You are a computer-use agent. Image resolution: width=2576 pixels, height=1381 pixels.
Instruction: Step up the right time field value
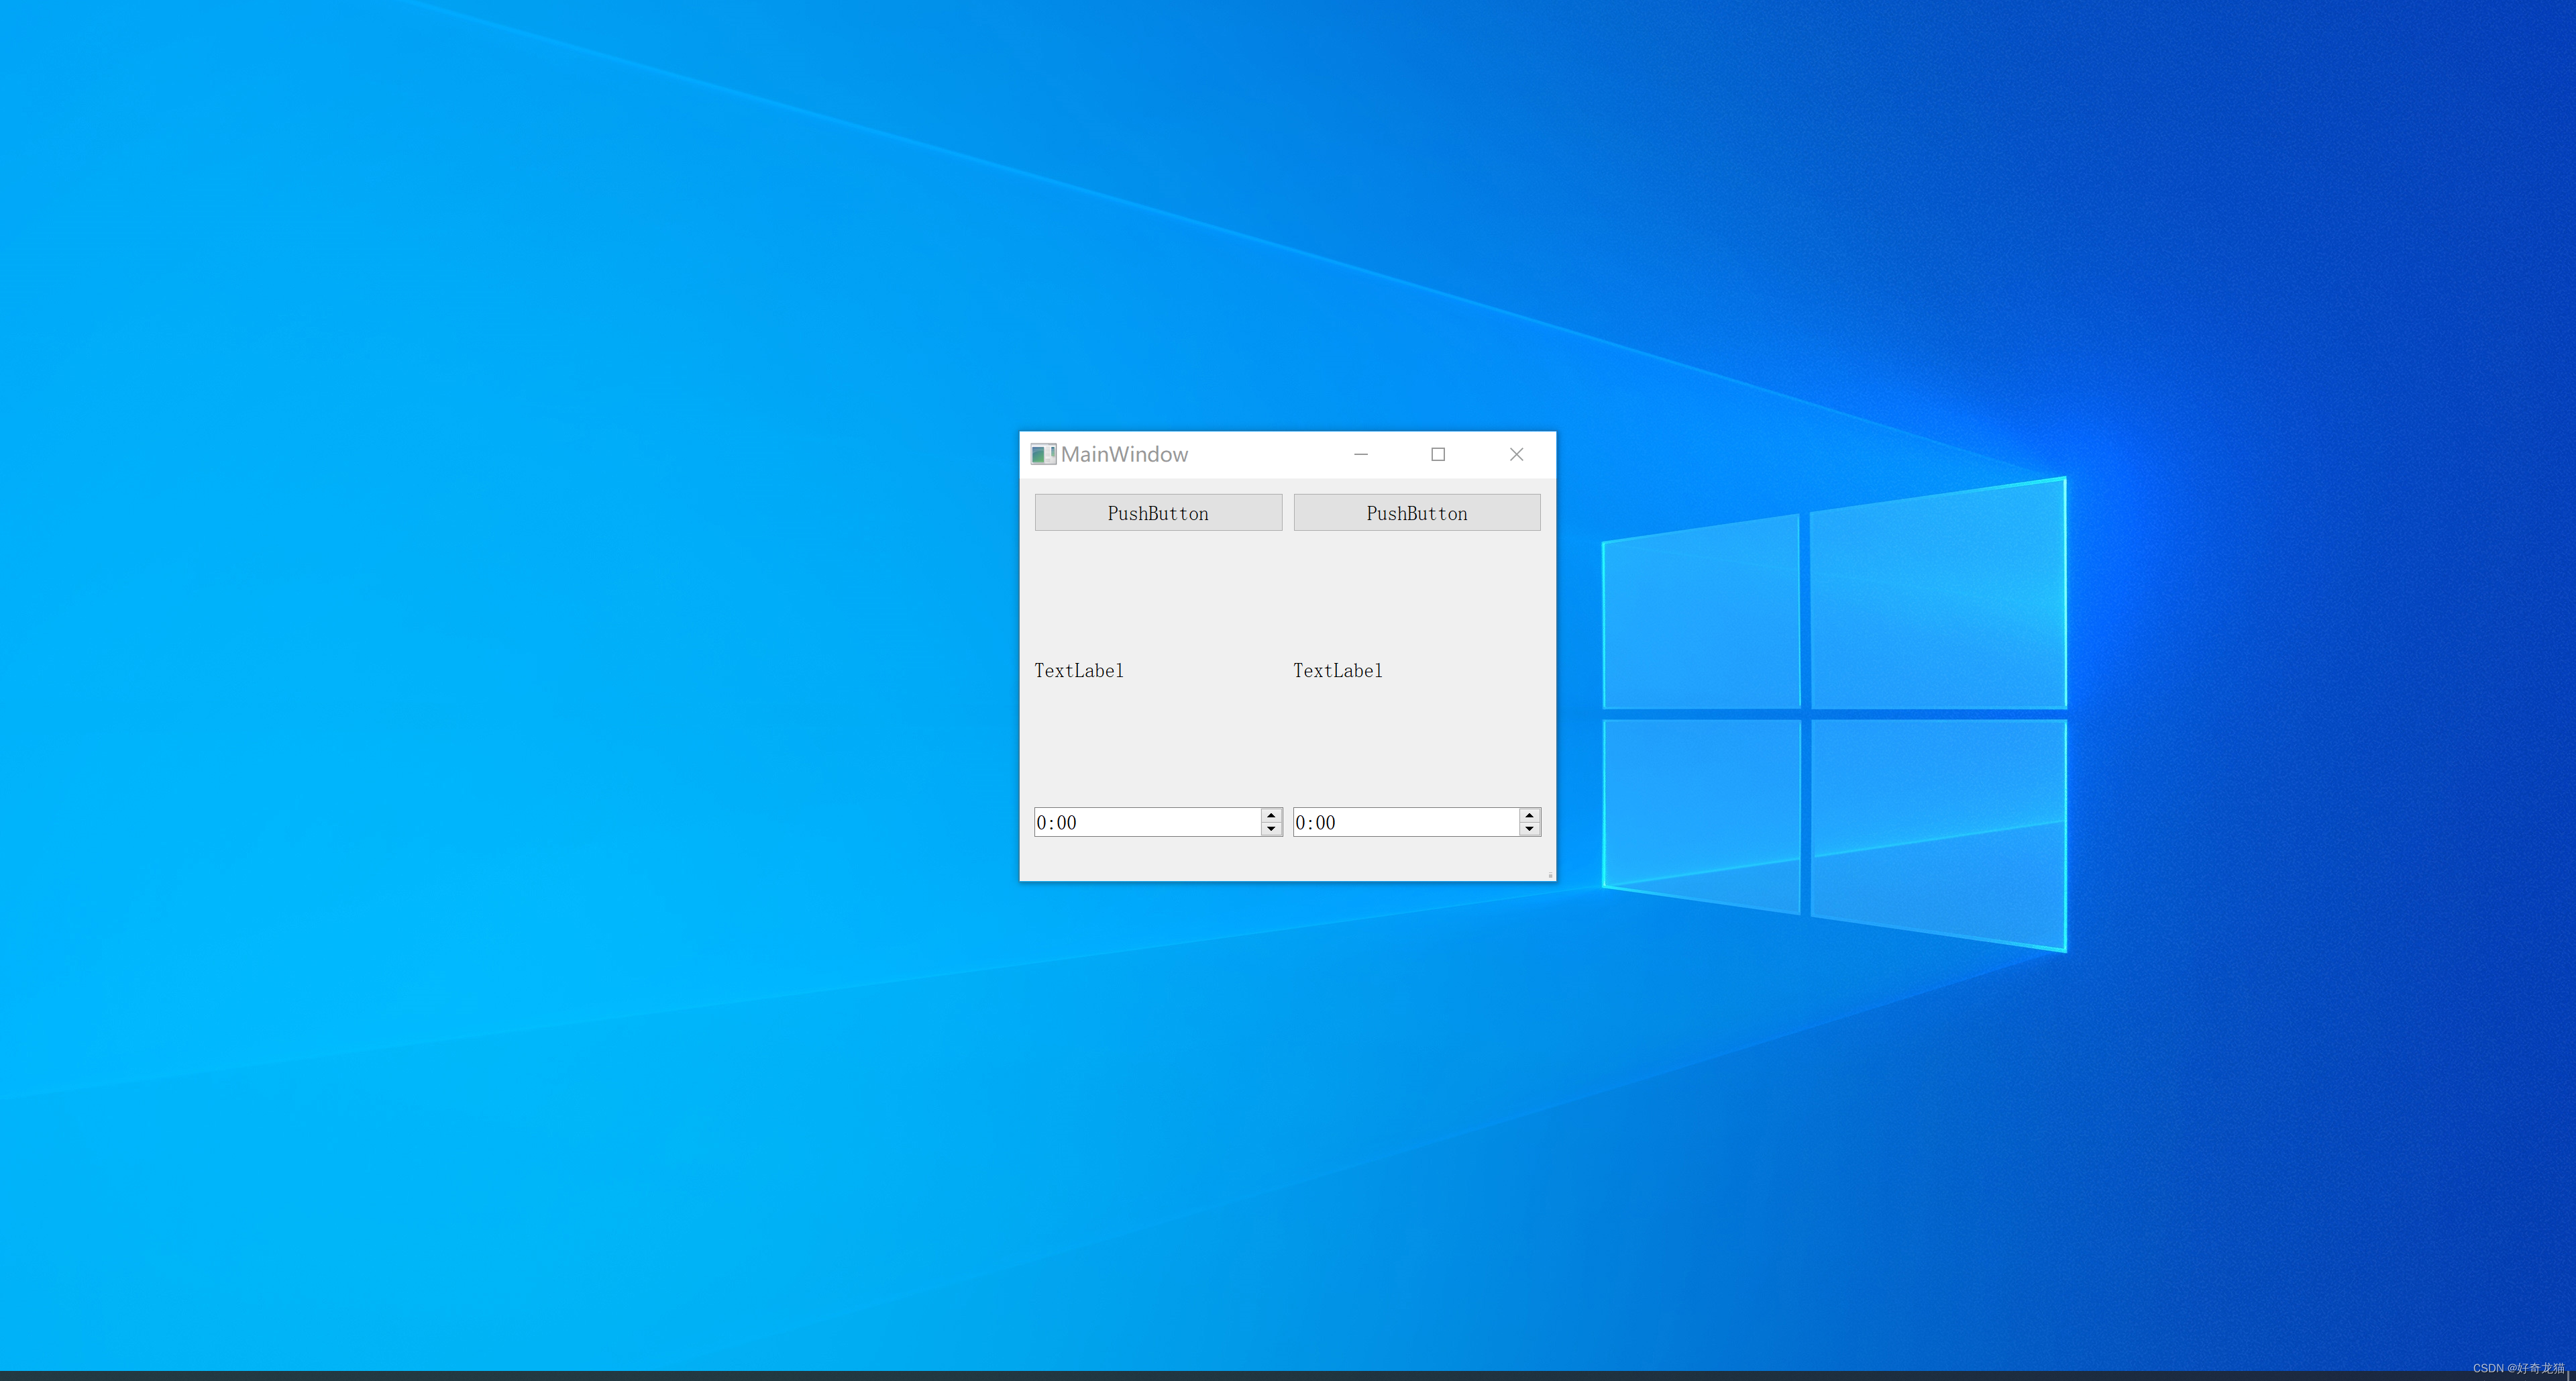point(1529,815)
